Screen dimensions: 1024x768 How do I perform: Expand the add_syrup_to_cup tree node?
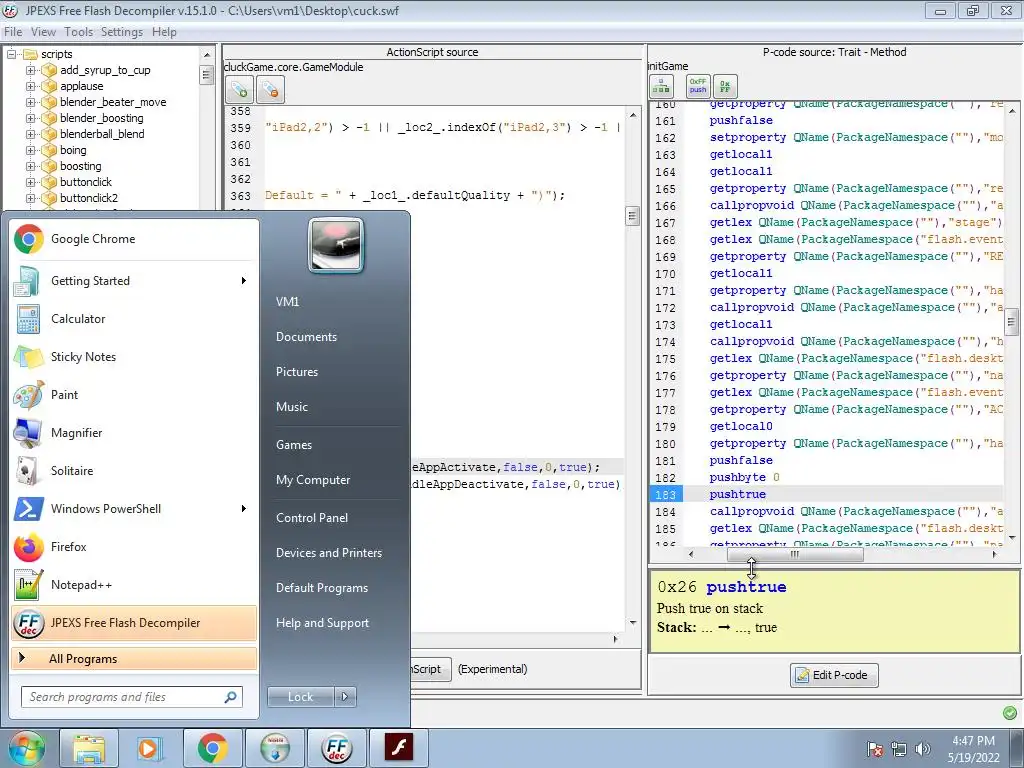30,70
